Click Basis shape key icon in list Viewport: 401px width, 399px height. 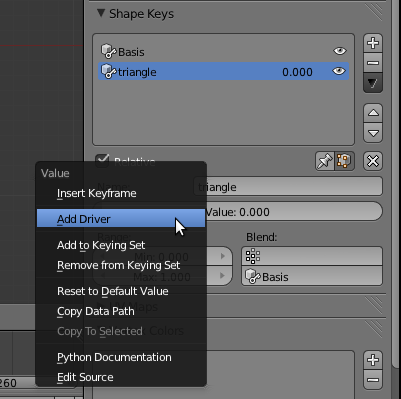(108, 52)
